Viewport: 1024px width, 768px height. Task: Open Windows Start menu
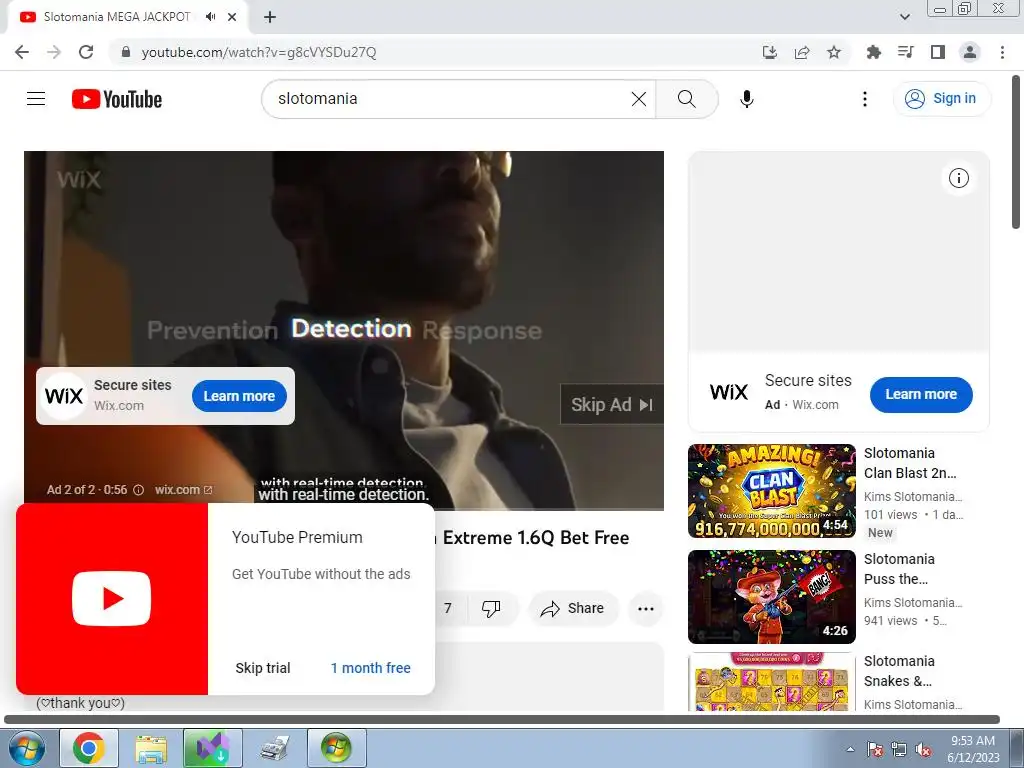[x=26, y=748]
